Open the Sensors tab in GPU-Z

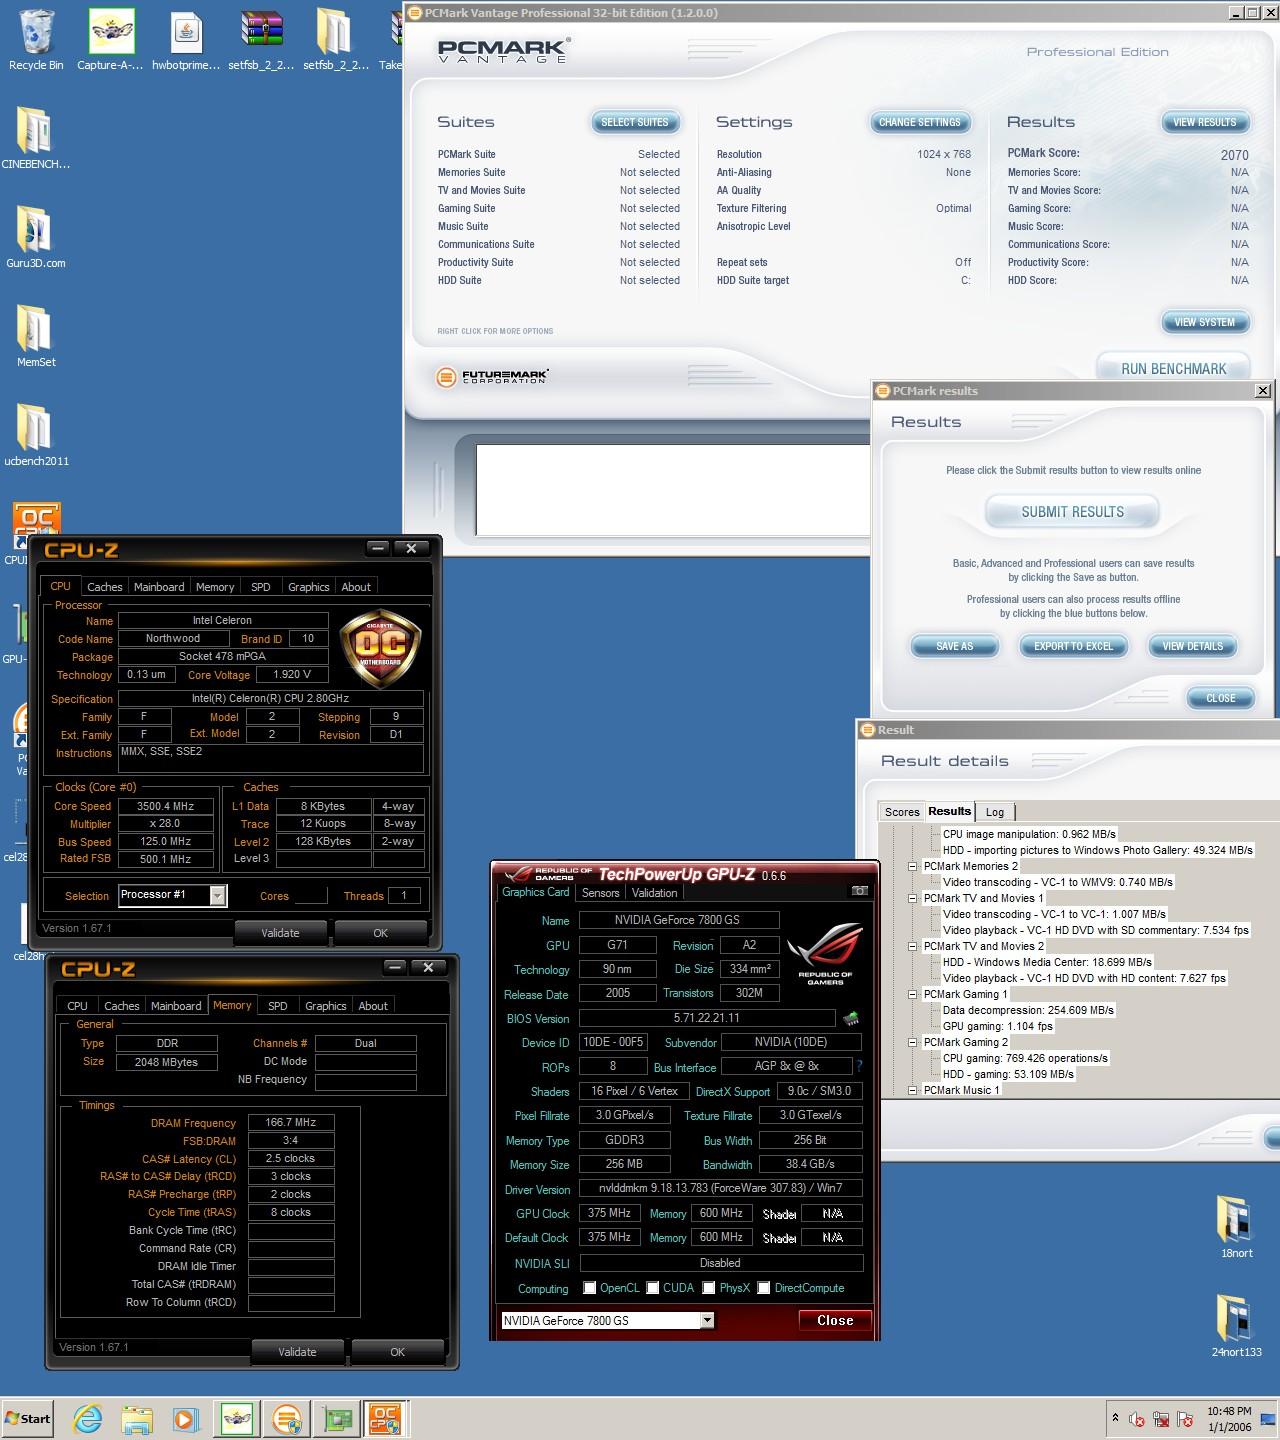point(600,893)
